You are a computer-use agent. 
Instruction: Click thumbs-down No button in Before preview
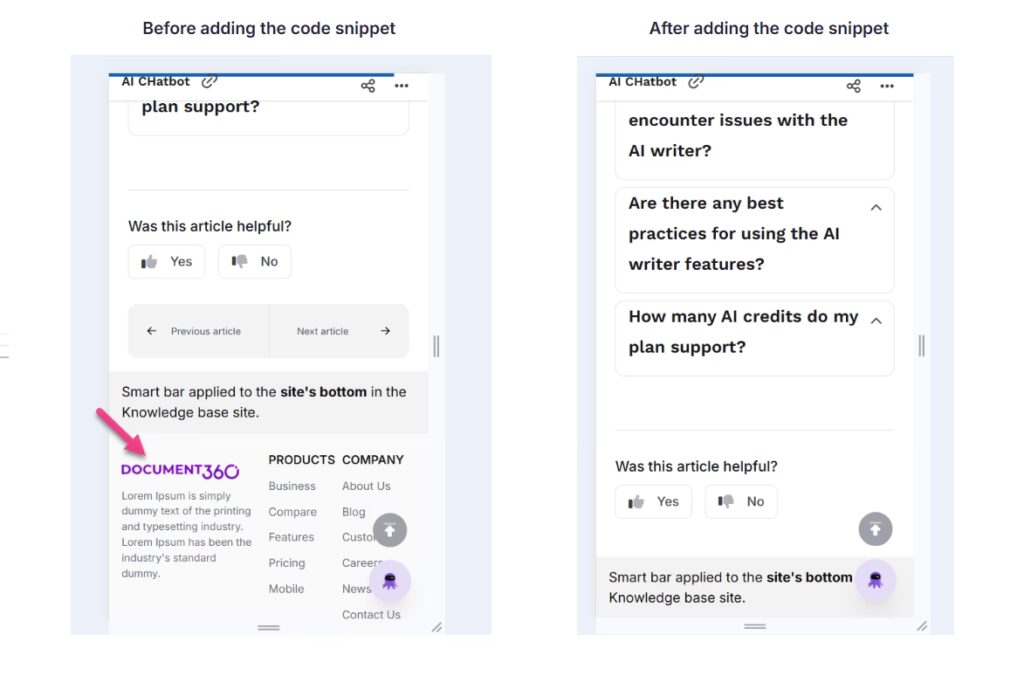(x=255, y=262)
